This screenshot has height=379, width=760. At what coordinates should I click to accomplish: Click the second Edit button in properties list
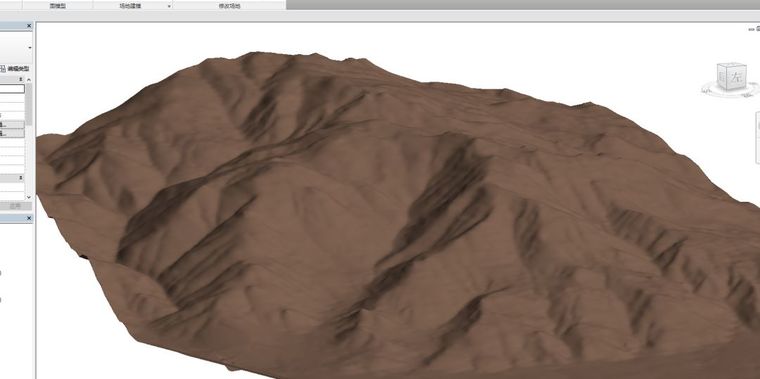pyautogui.click(x=12, y=133)
